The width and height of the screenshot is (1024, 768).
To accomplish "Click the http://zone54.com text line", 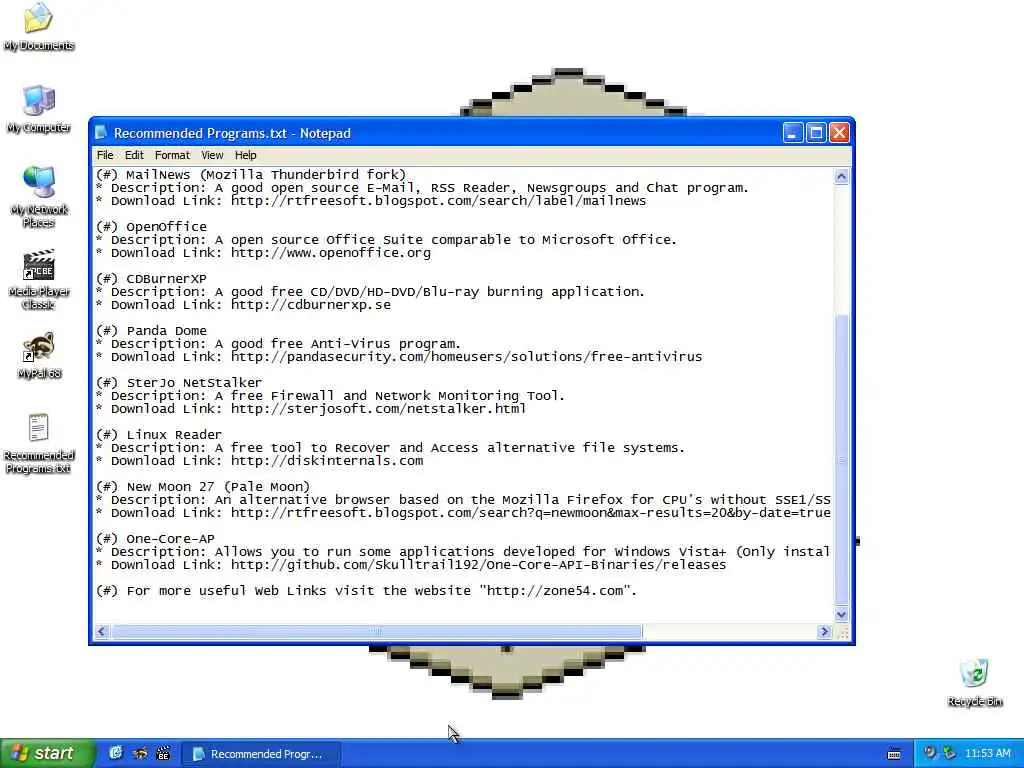I will 366,590.
